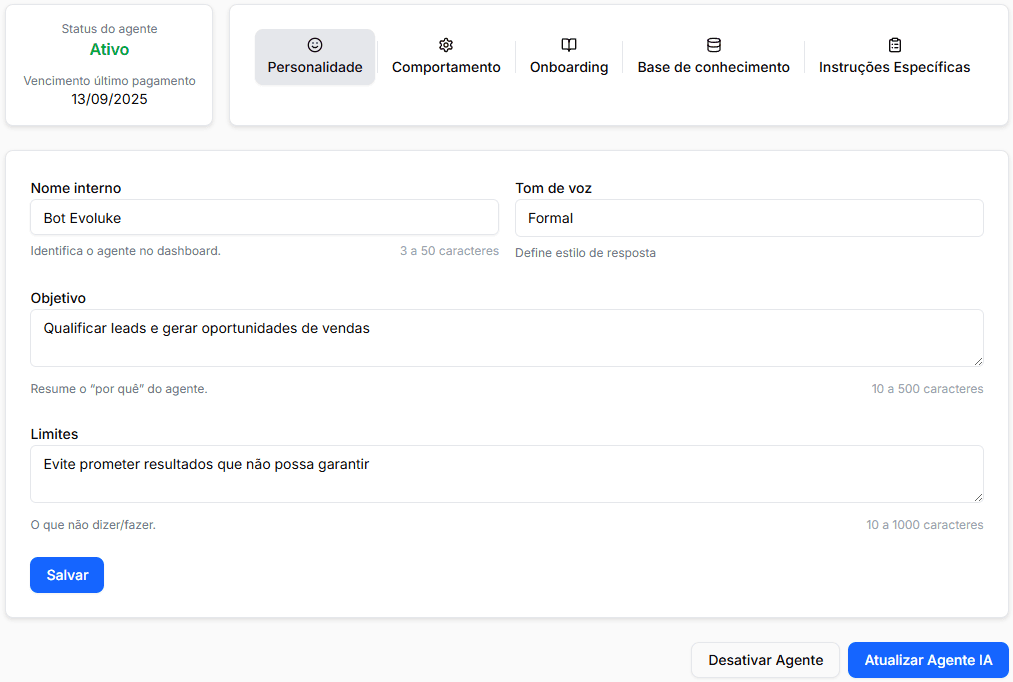
Task: Go to the Instruções Específicas tab label
Action: (895, 68)
